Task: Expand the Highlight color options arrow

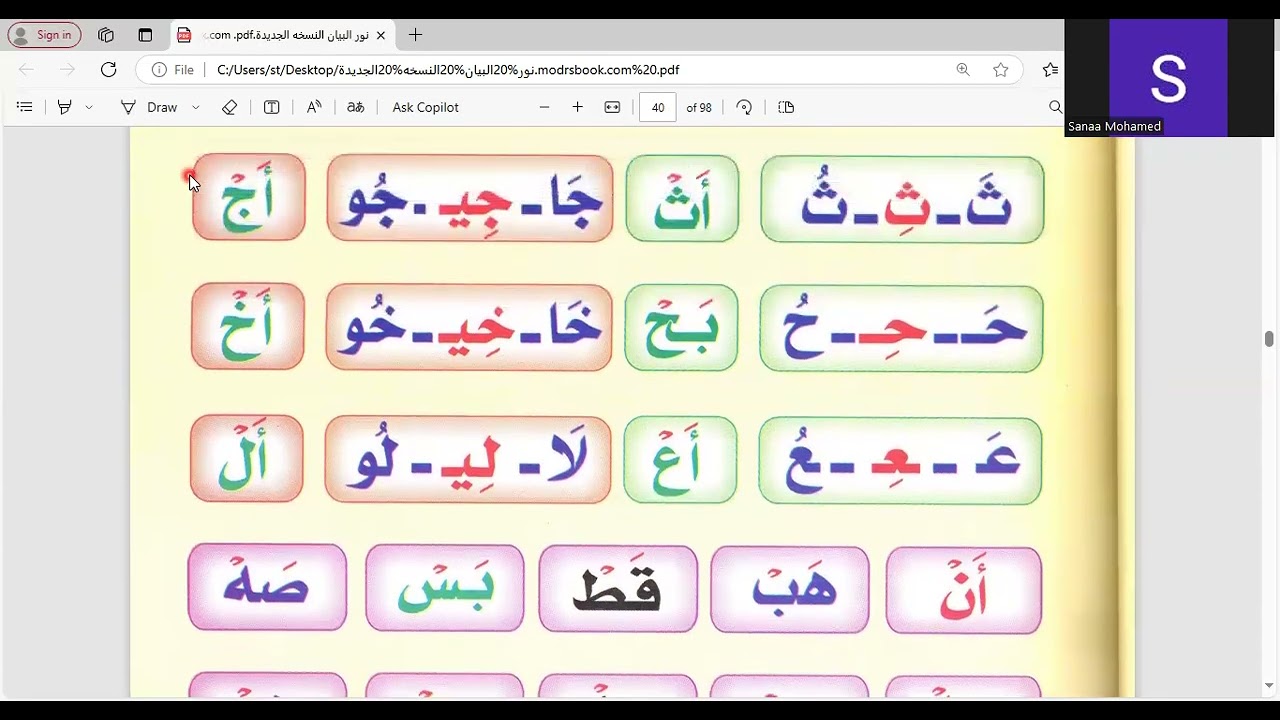Action: (89, 107)
